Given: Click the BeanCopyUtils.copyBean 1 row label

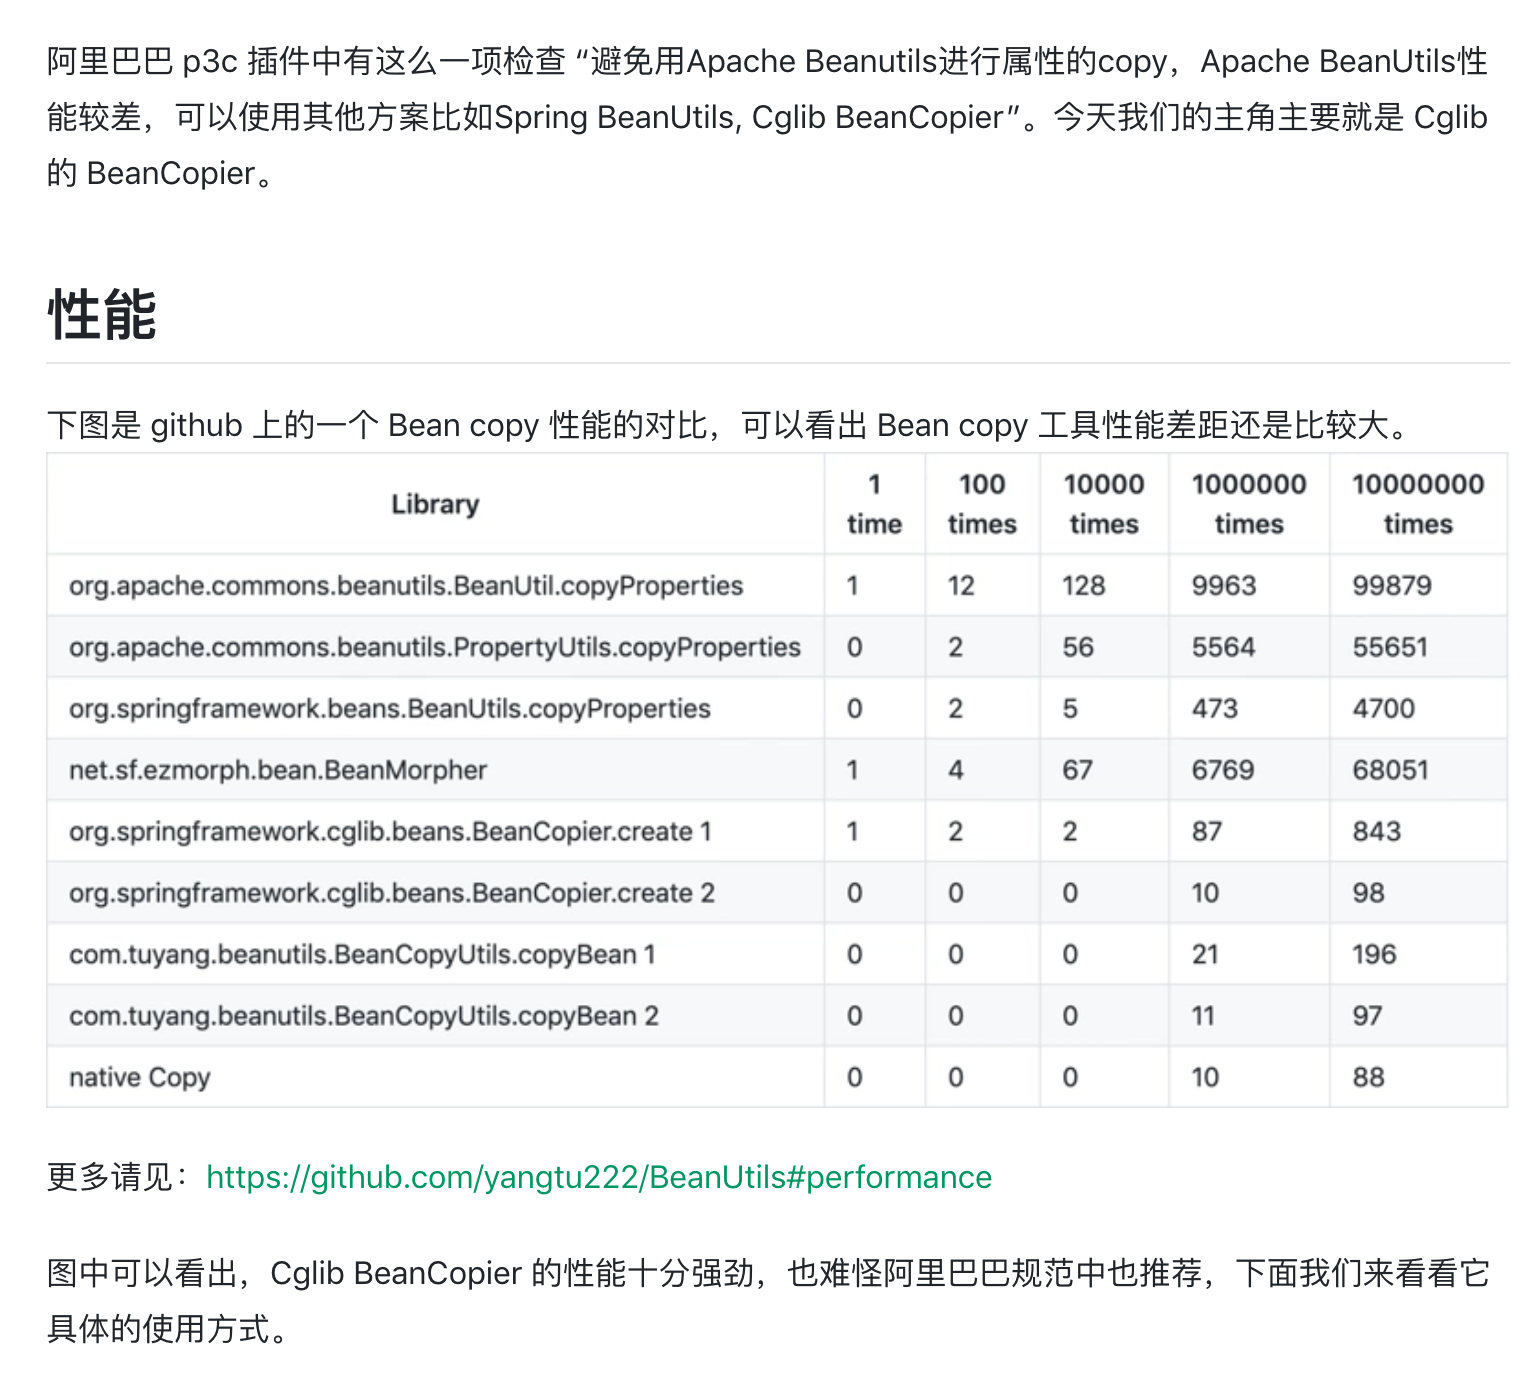Looking at the screenshot, I should tap(362, 955).
